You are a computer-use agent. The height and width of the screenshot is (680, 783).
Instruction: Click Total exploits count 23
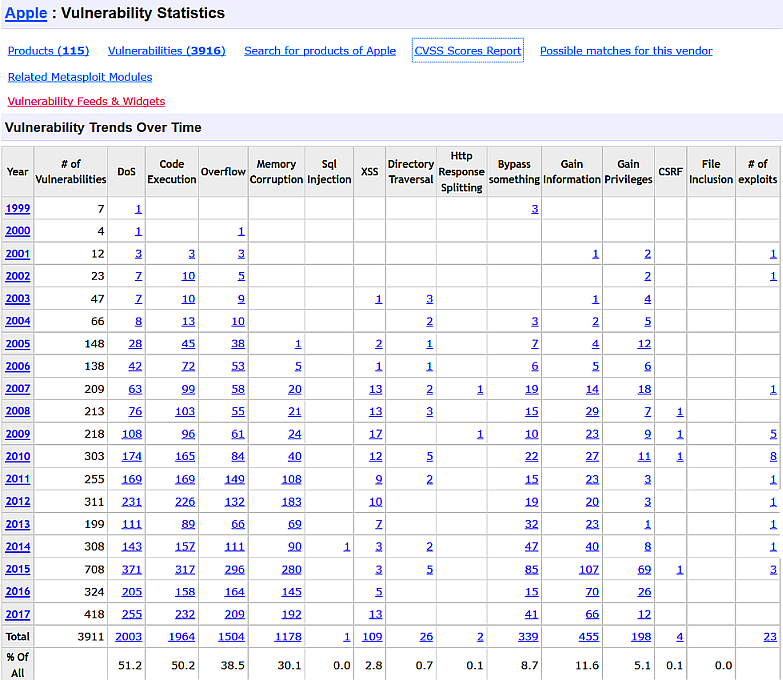[771, 637]
